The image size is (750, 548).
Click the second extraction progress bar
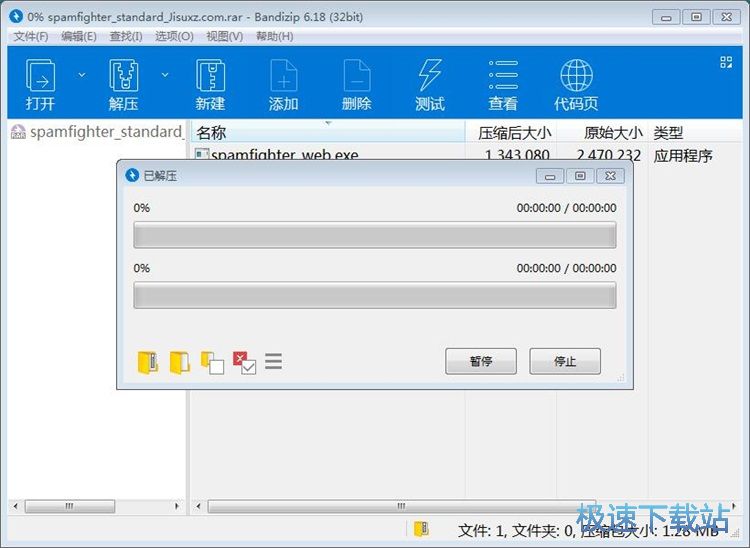pos(375,295)
